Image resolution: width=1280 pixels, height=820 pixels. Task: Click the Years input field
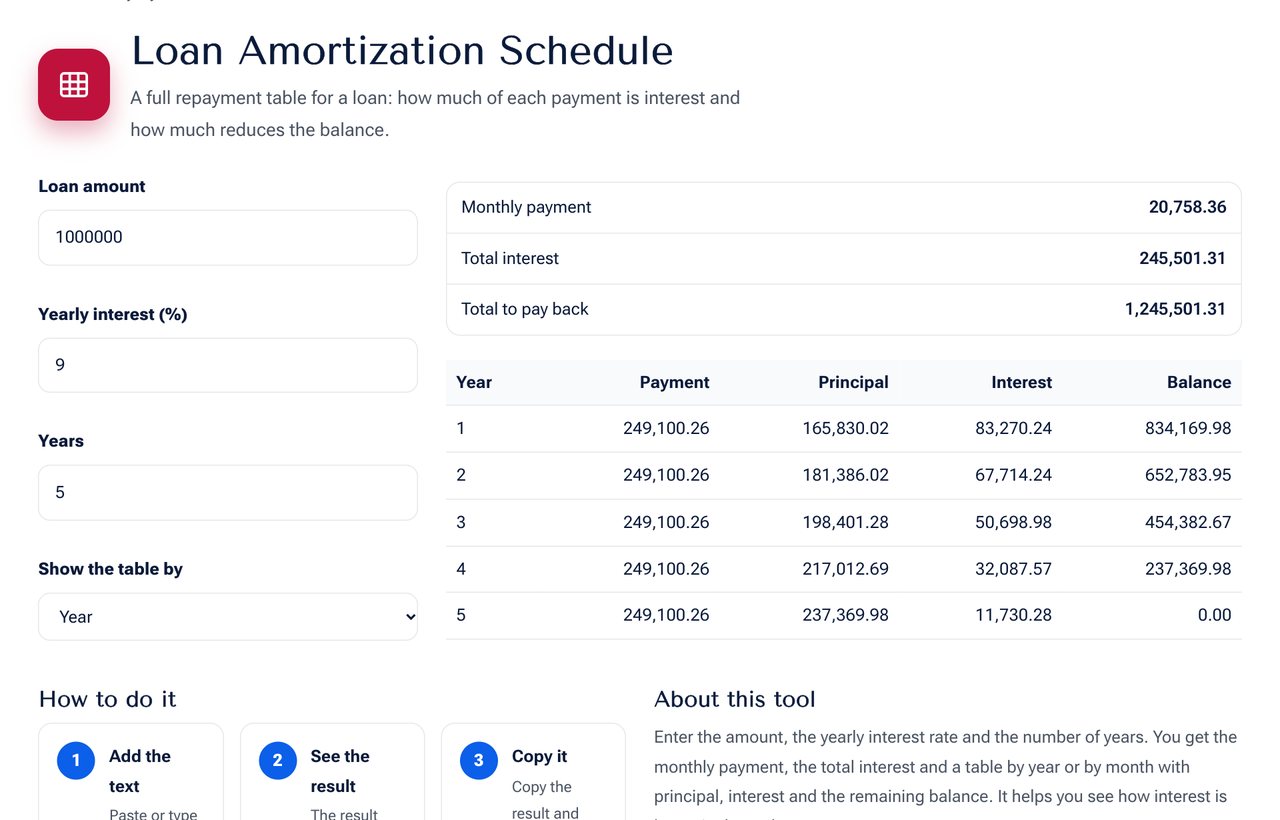[x=228, y=492]
